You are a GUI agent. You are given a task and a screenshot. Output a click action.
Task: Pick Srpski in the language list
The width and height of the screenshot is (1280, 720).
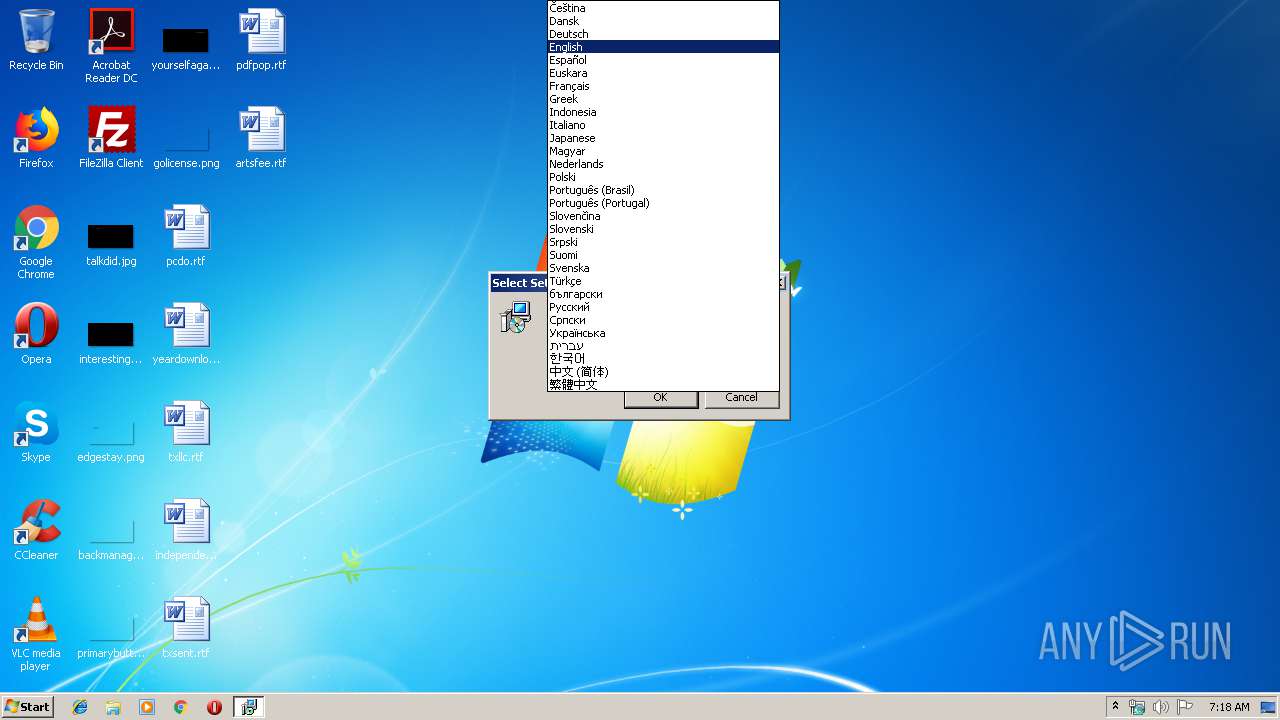point(663,242)
